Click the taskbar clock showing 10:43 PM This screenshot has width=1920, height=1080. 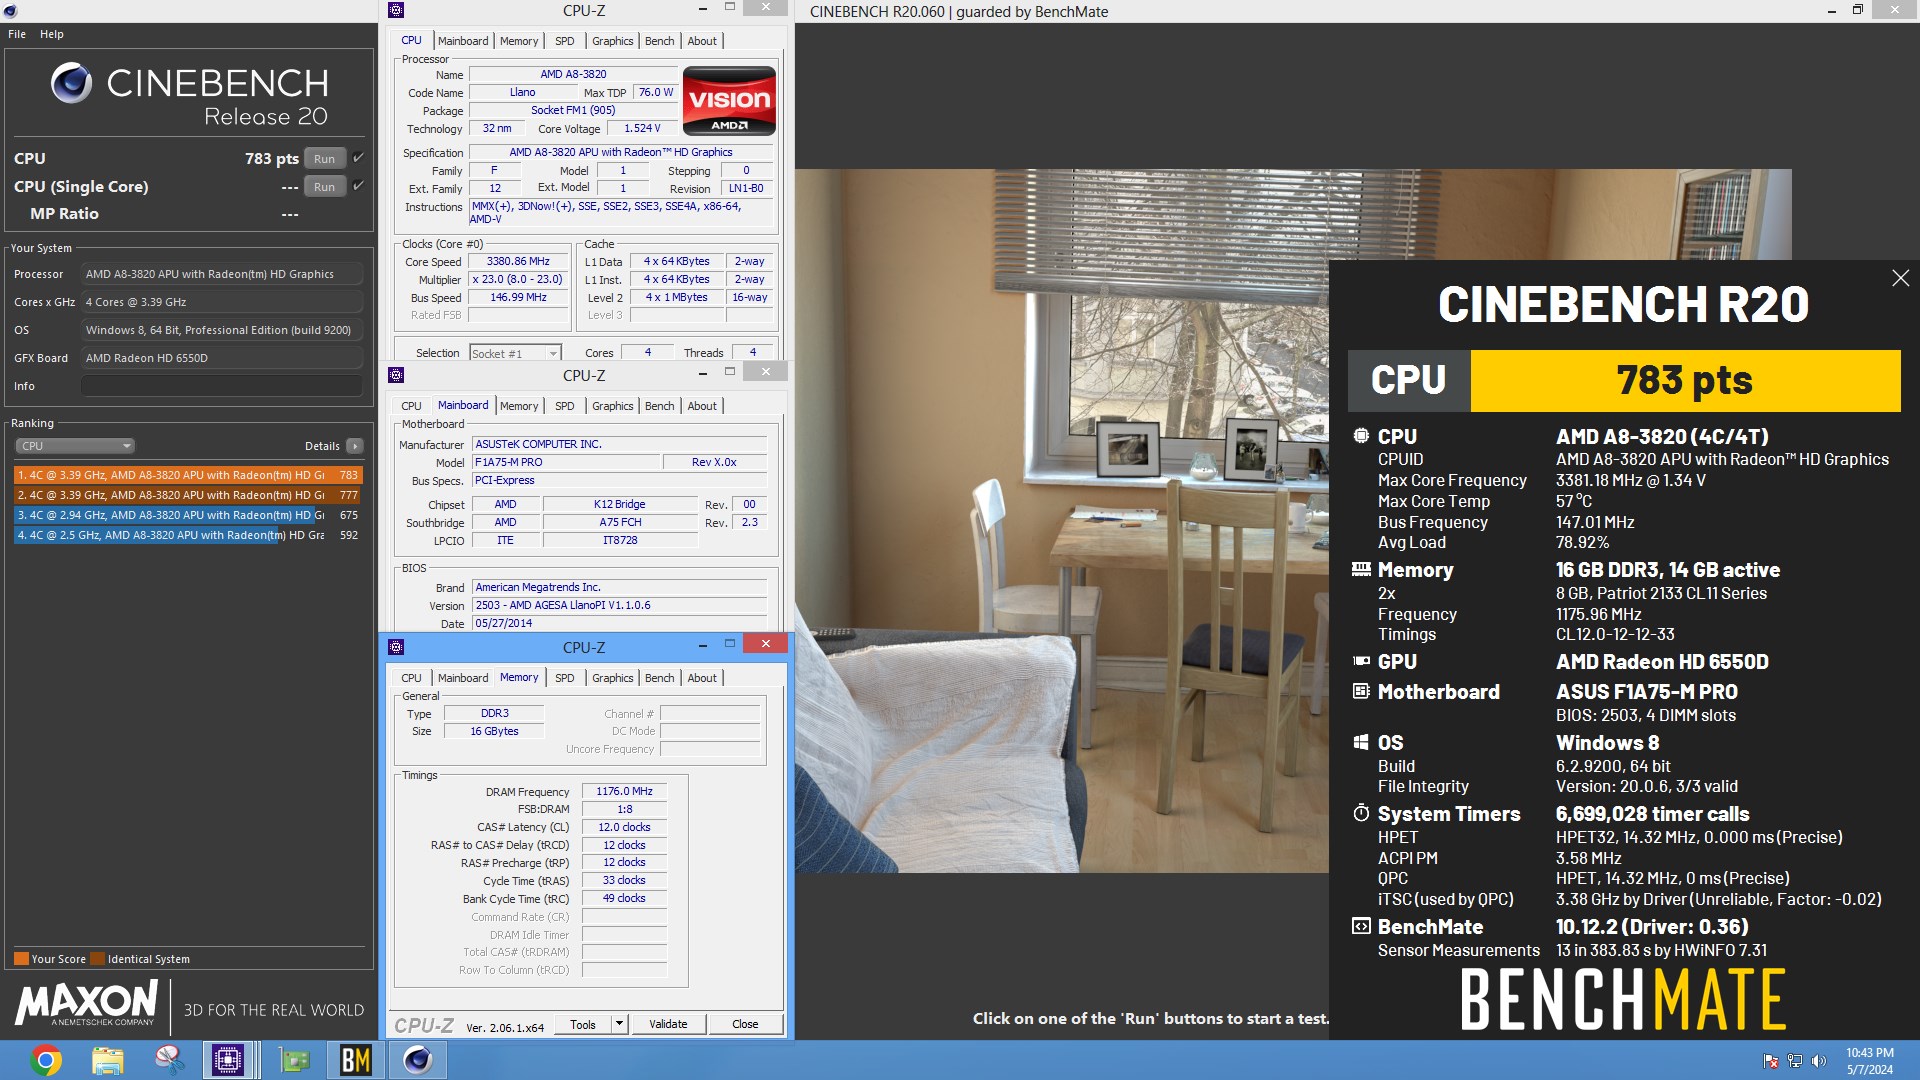tap(1870, 1060)
